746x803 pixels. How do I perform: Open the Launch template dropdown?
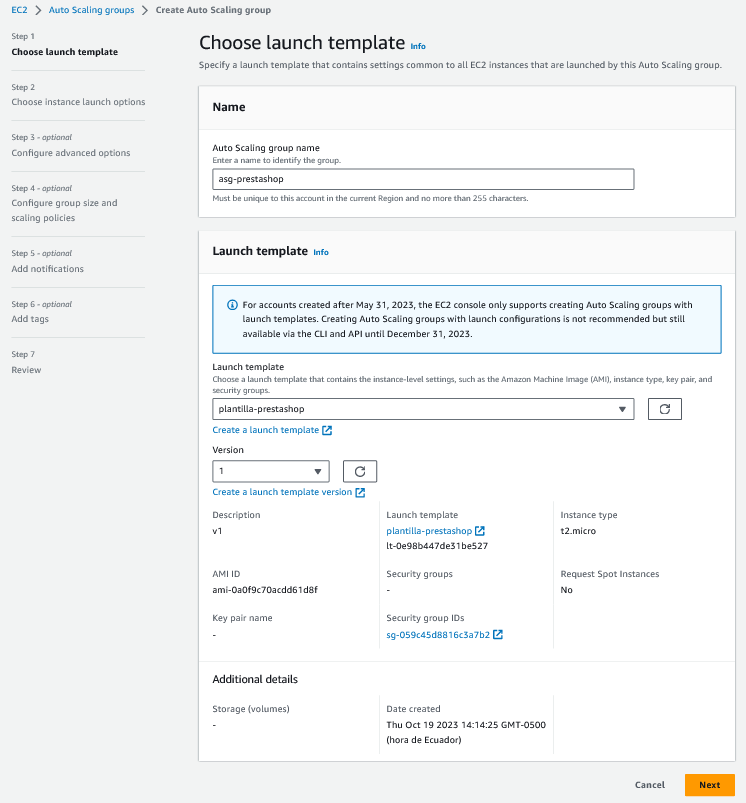pyautogui.click(x=423, y=409)
